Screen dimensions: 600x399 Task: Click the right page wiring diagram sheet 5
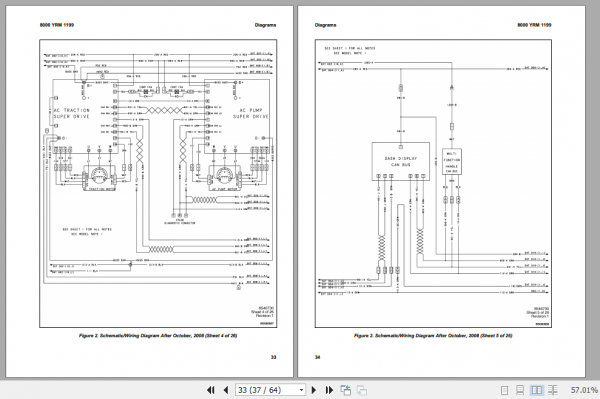433,183
